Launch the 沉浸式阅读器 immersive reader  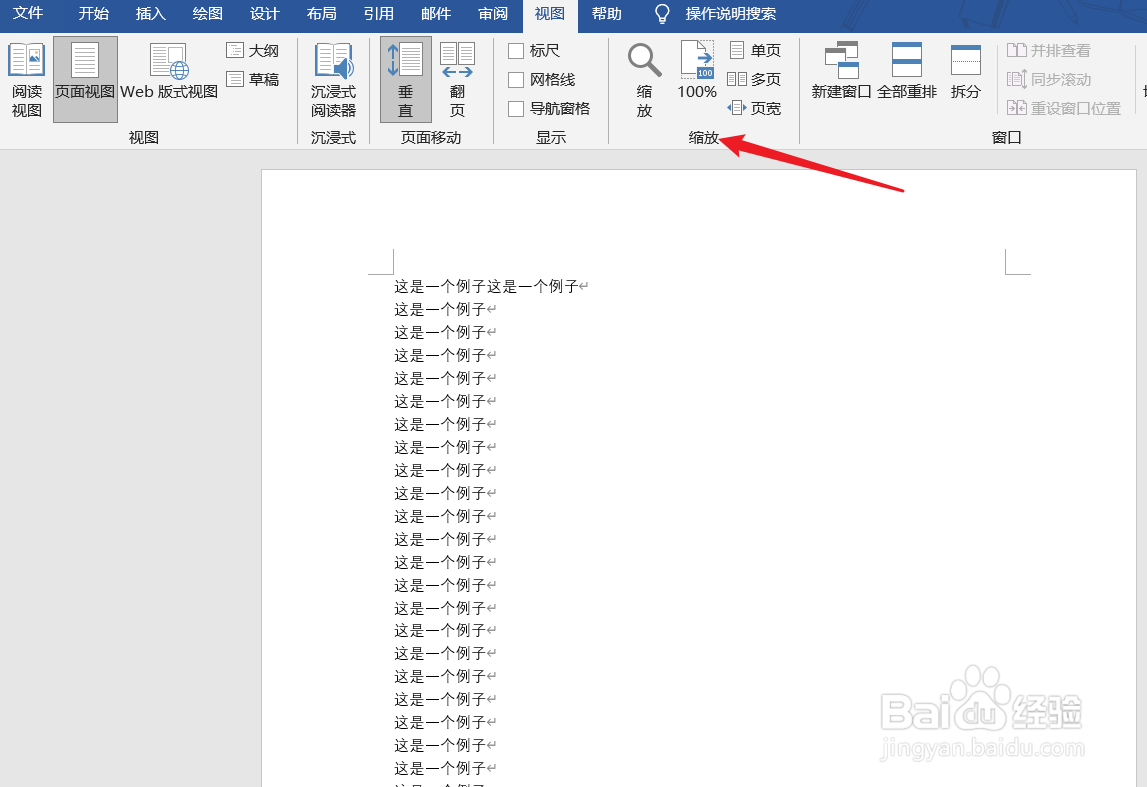tap(333, 80)
